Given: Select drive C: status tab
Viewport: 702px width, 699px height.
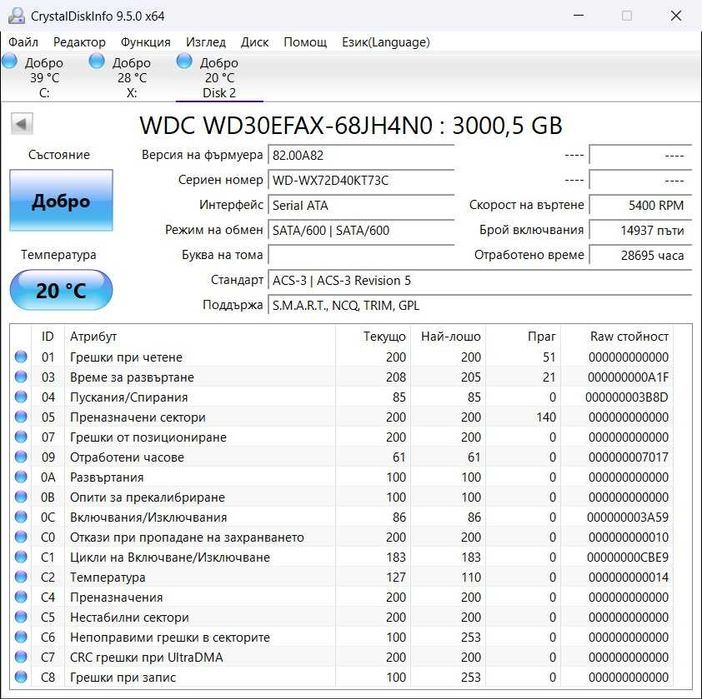Looking at the screenshot, I should [x=44, y=77].
